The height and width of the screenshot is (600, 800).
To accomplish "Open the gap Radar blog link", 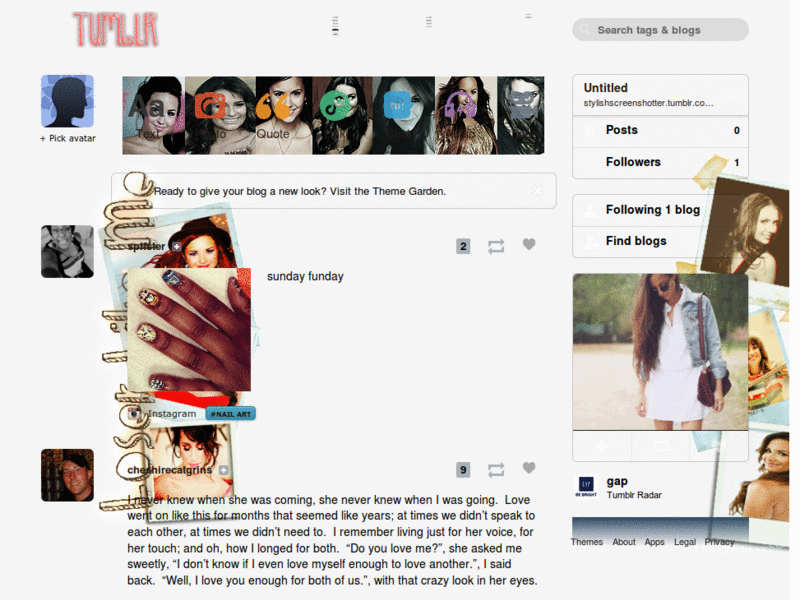I will click(x=617, y=481).
